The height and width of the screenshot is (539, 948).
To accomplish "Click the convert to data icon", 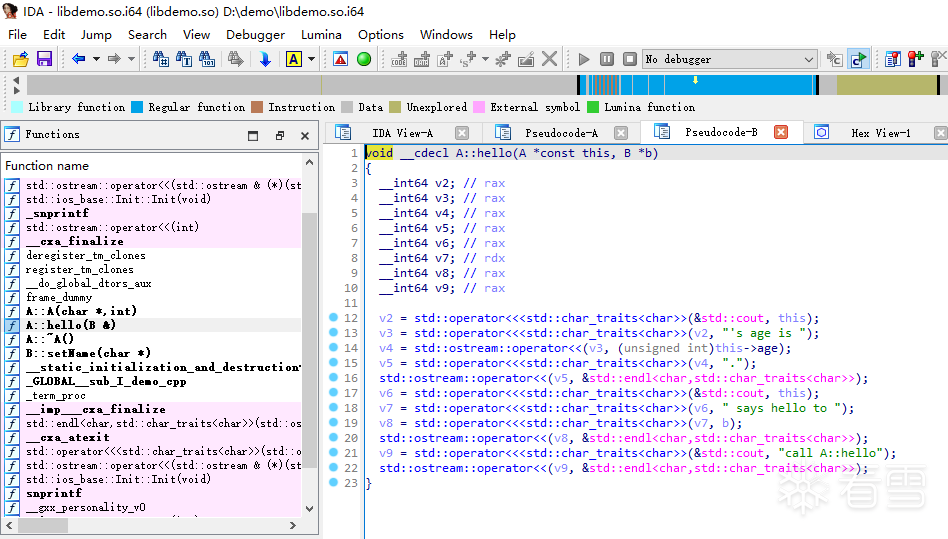I will [x=421, y=59].
